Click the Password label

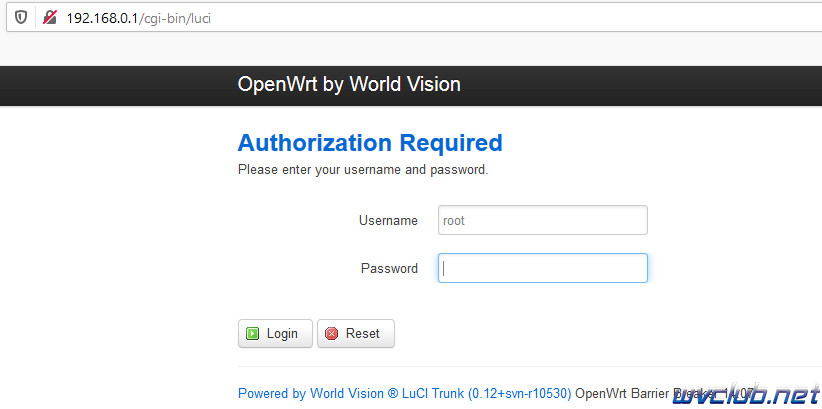(389, 268)
